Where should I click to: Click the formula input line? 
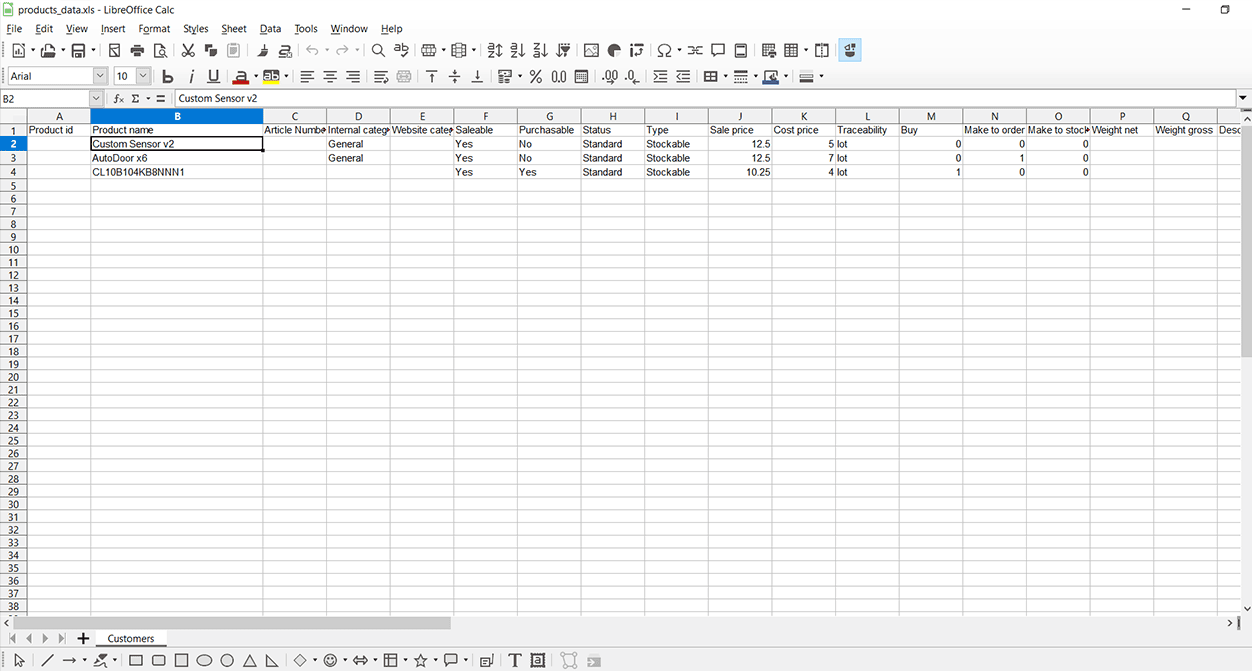click(x=700, y=99)
